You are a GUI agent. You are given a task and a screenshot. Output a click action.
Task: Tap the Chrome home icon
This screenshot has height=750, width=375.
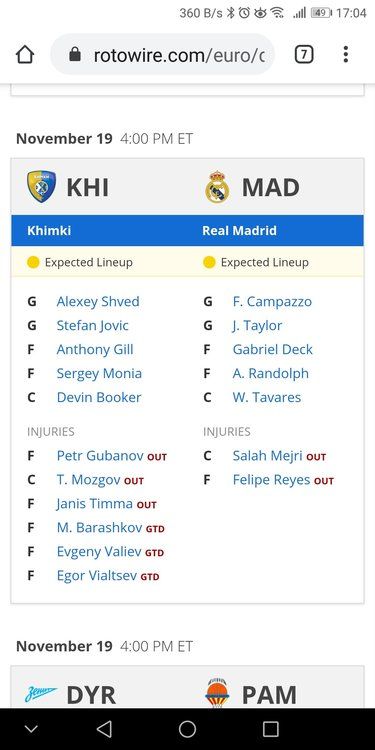click(x=25, y=55)
